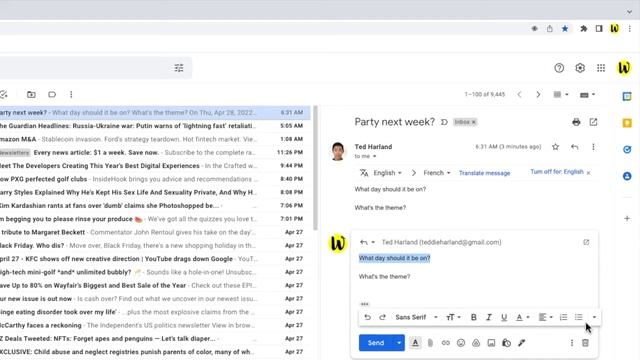Screen dimensions: 640x360
Task: Show trimmed content ellipsis in the reply
Action: tap(364, 304)
